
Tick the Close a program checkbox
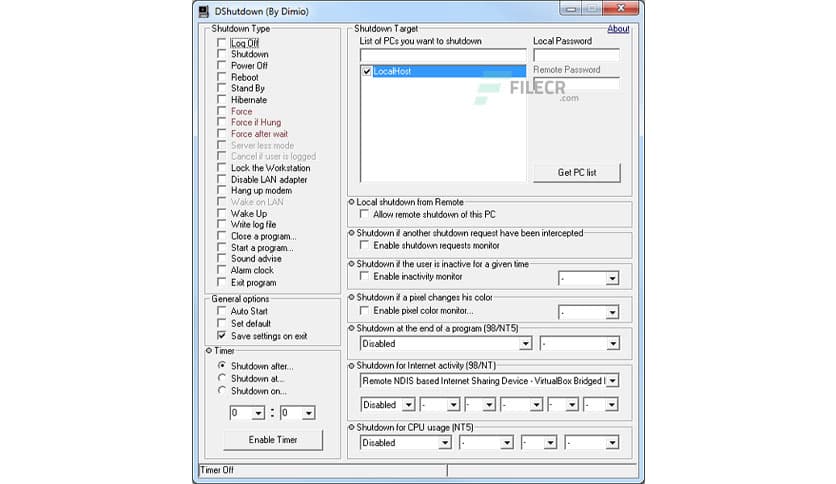pyautogui.click(x=222, y=236)
